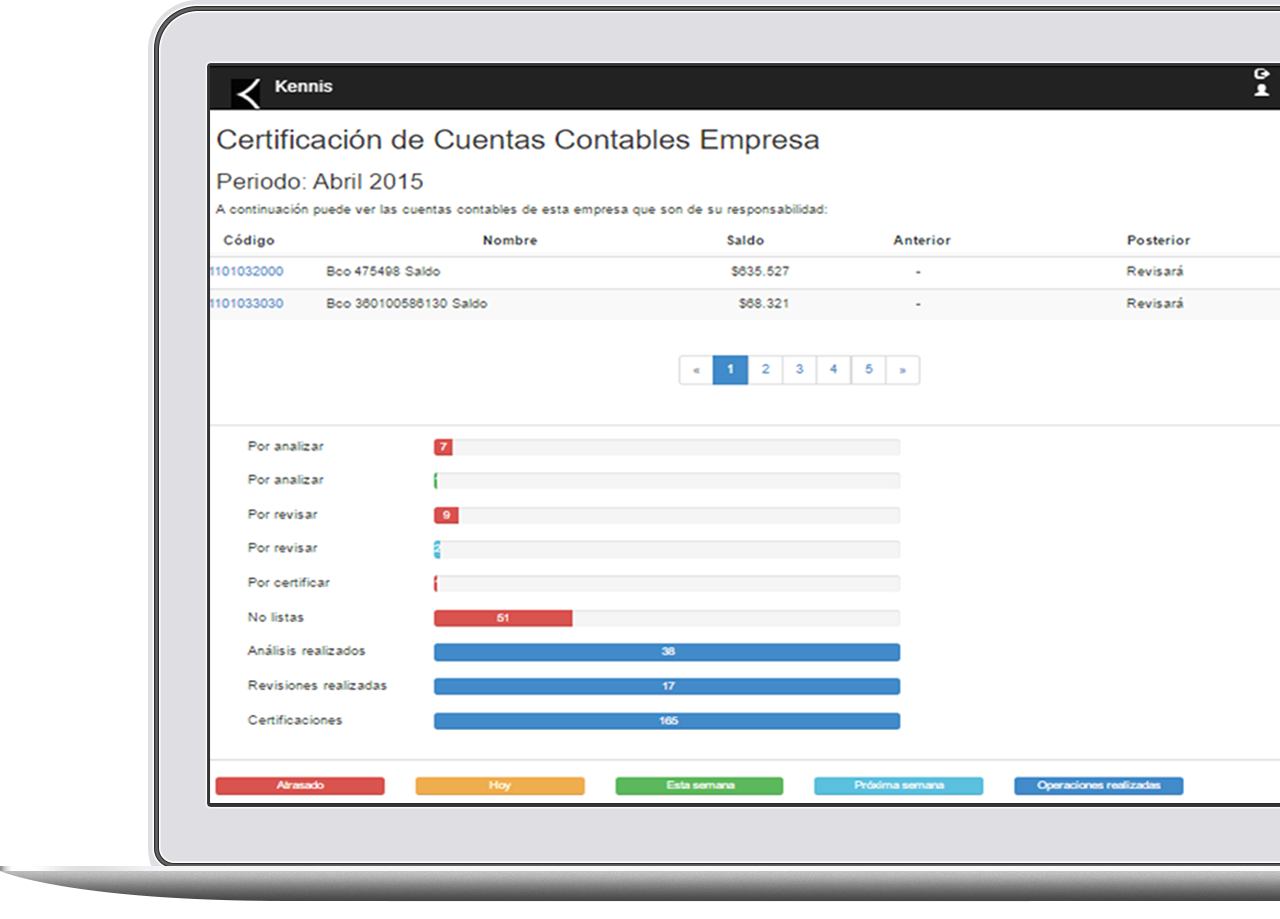This screenshot has width=1280, height=919.
Task: Click the Kennis brand name text
Action: coord(303,87)
